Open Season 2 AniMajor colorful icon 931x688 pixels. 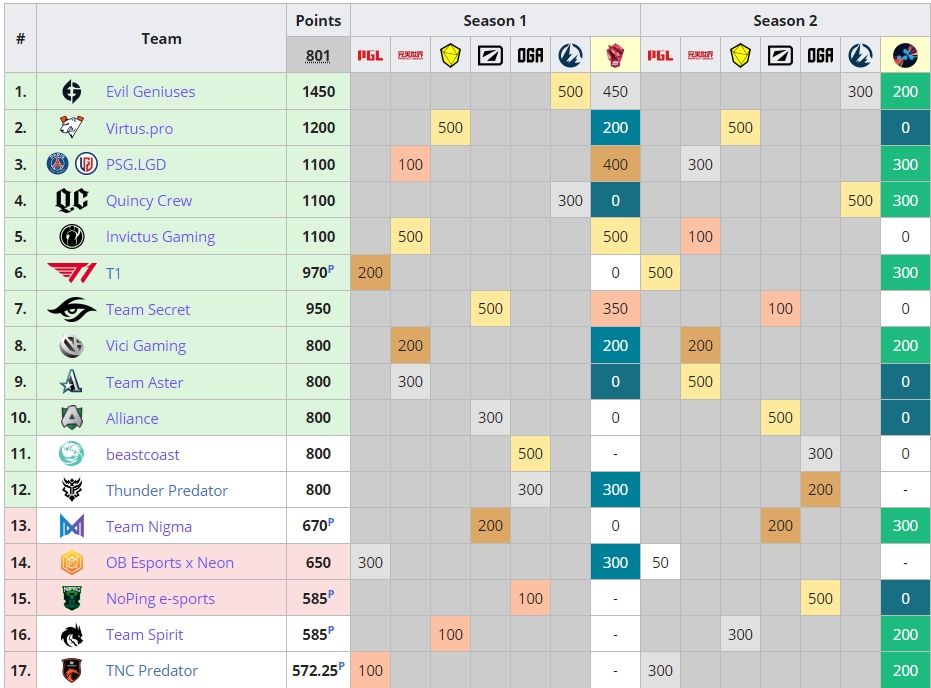905,55
